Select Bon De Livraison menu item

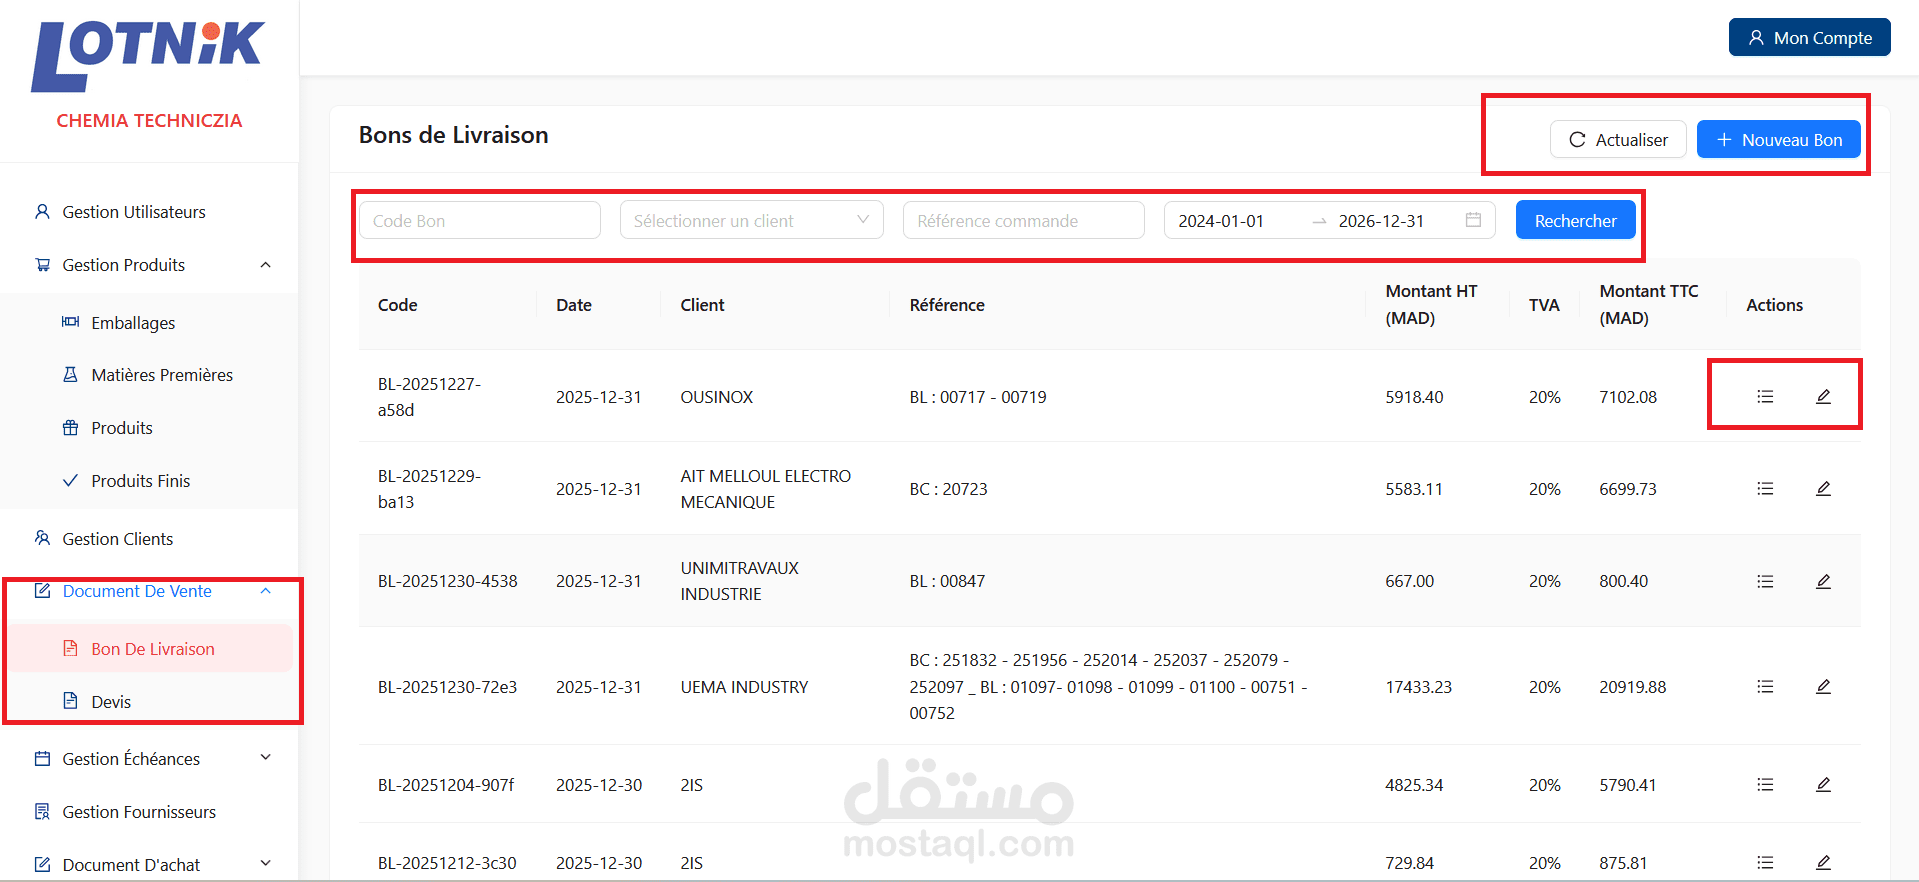[x=149, y=649]
